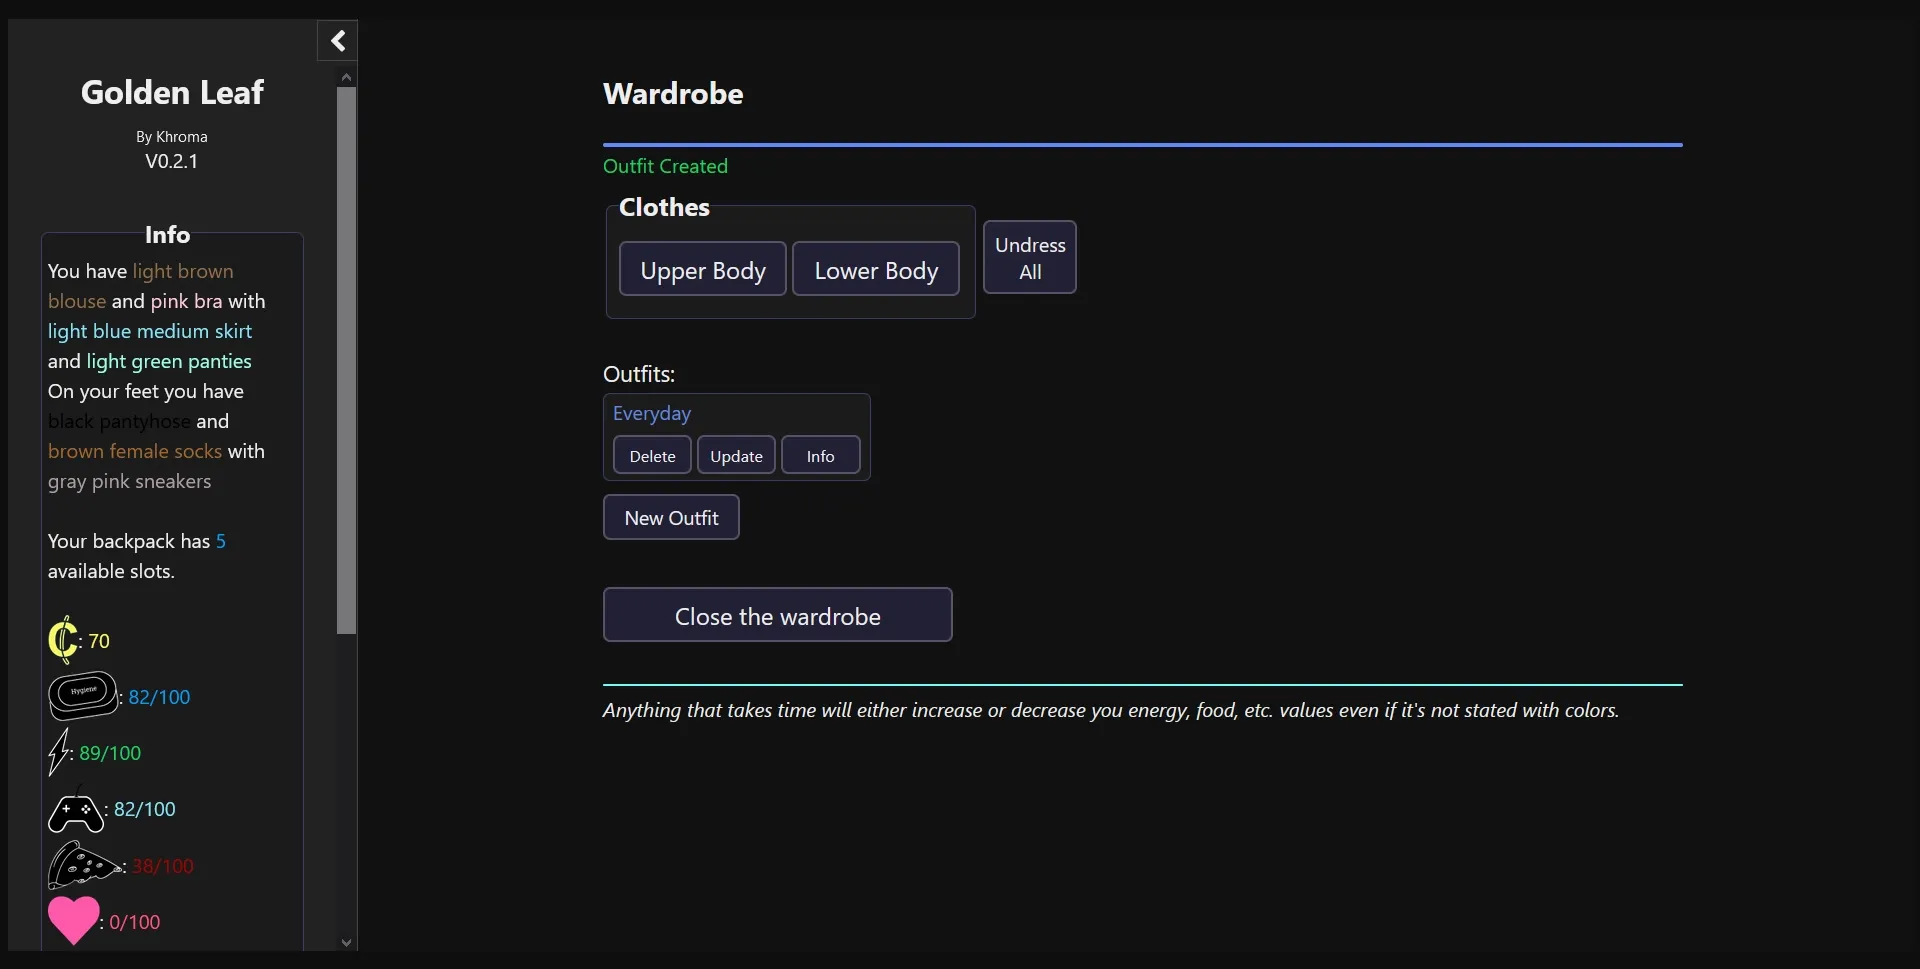Show Info for the Everyday outfit

pos(820,456)
